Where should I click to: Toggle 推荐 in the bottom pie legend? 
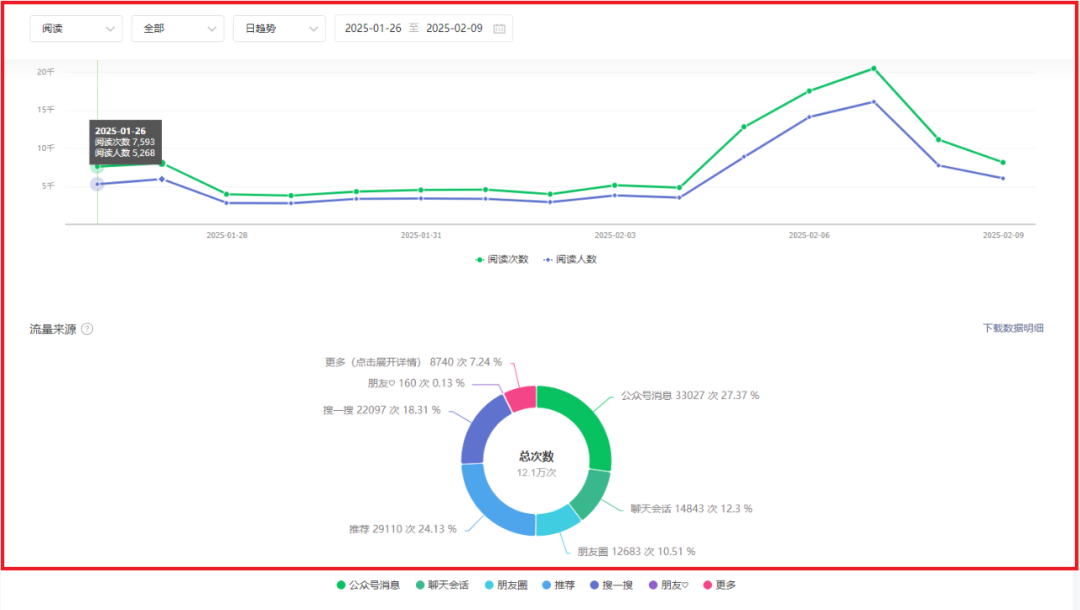tap(559, 585)
